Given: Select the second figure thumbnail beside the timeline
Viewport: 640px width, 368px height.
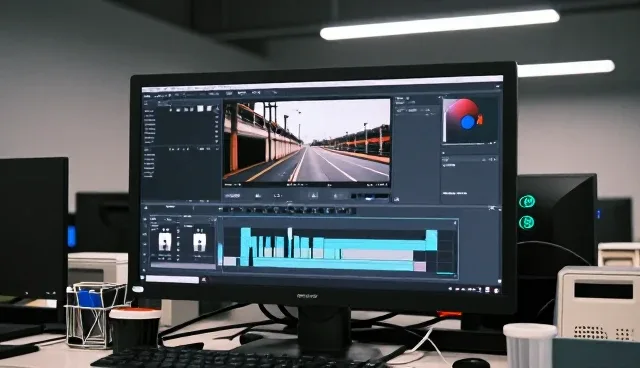Looking at the screenshot, I should (x=200, y=242).
